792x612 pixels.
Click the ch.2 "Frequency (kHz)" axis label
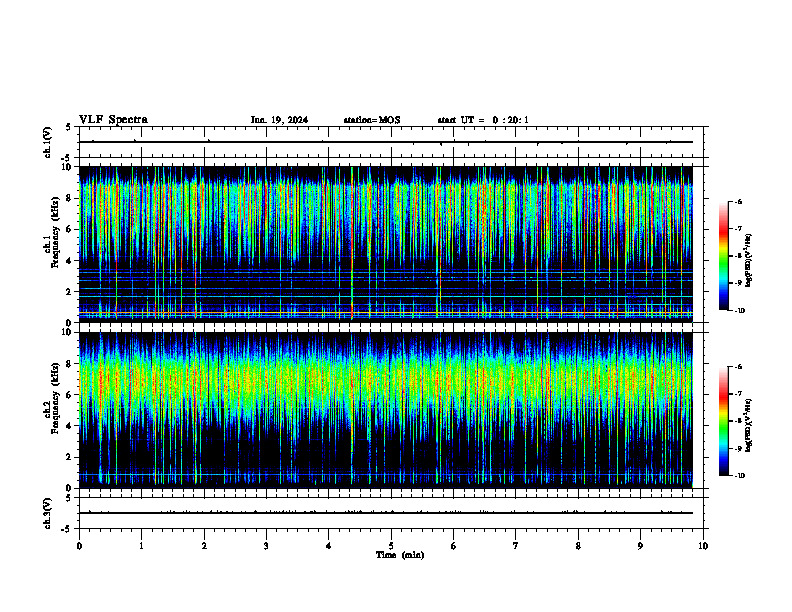pos(55,398)
